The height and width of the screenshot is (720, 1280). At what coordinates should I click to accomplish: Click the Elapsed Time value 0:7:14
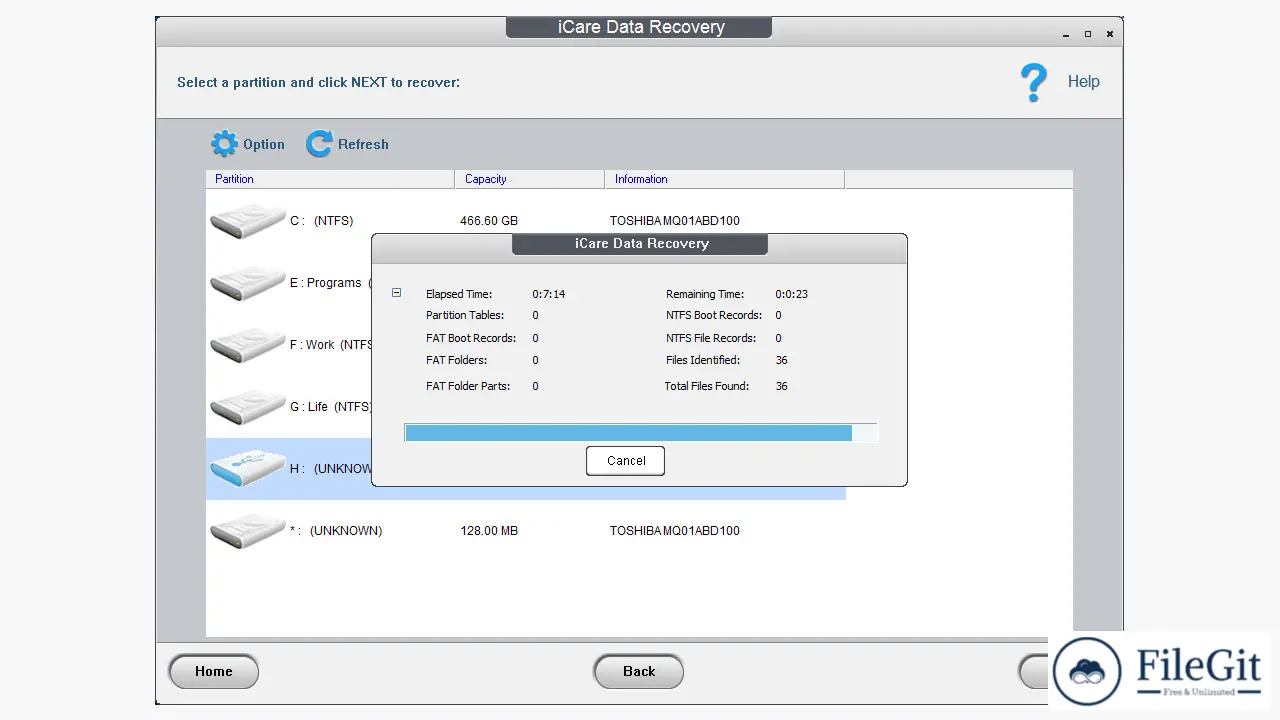point(549,294)
